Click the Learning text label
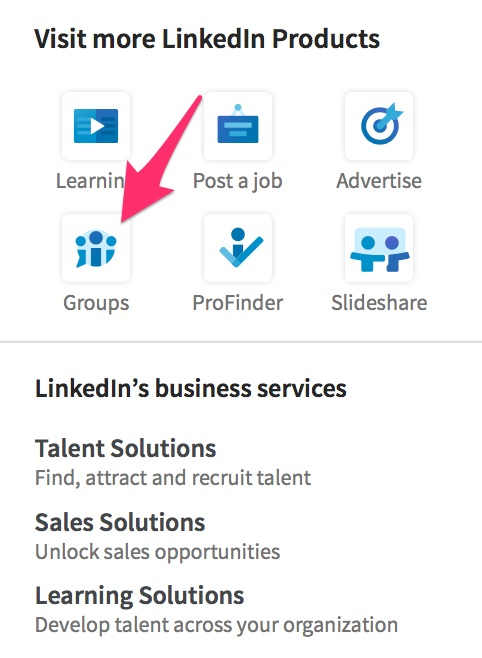Screen dimensions: 482x658 coord(91,181)
